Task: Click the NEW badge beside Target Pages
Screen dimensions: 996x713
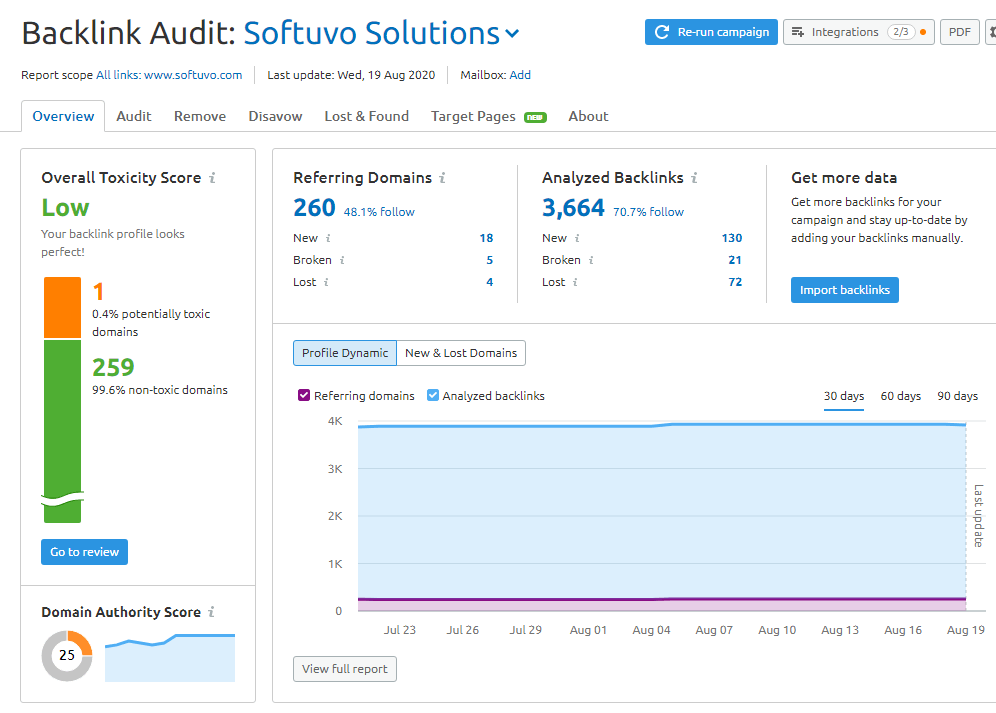Action: pyautogui.click(x=535, y=118)
